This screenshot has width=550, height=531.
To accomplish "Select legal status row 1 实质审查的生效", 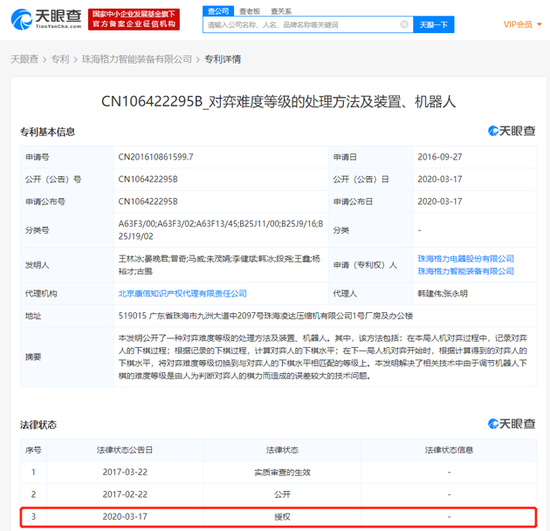I will (x=279, y=472).
